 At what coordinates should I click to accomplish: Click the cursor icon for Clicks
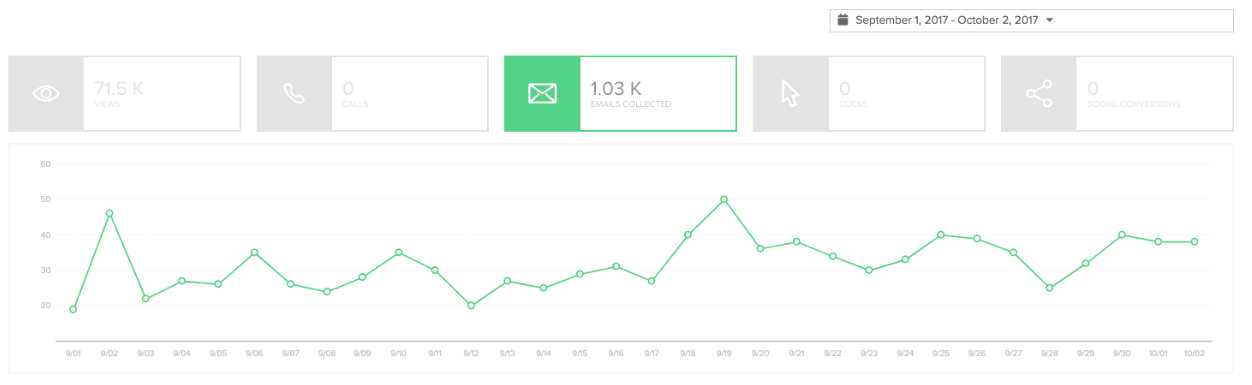(x=790, y=94)
